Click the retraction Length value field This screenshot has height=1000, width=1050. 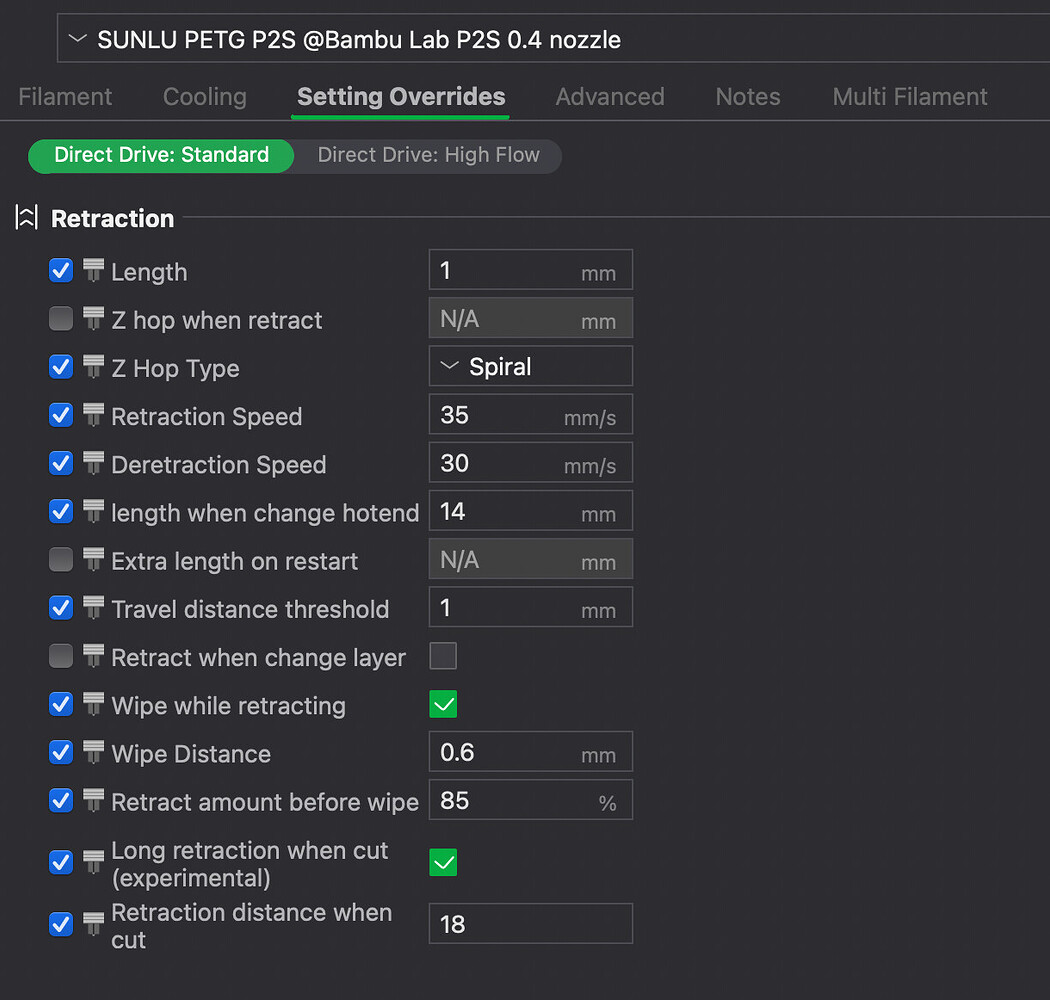531,270
